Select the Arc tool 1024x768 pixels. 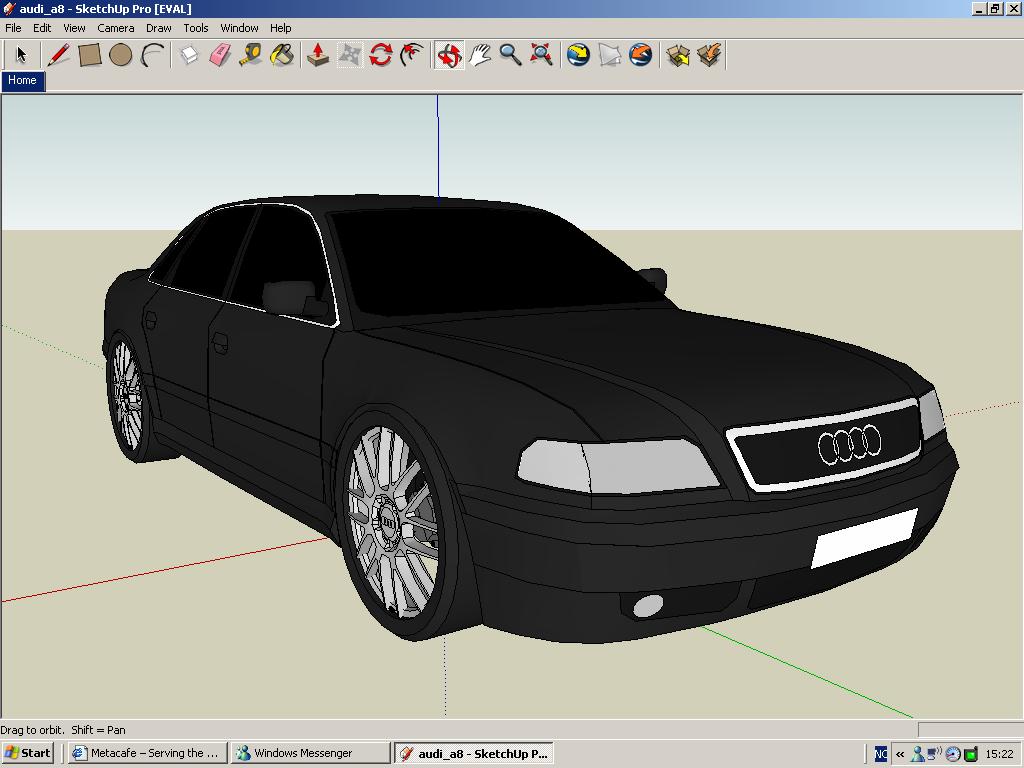point(153,55)
